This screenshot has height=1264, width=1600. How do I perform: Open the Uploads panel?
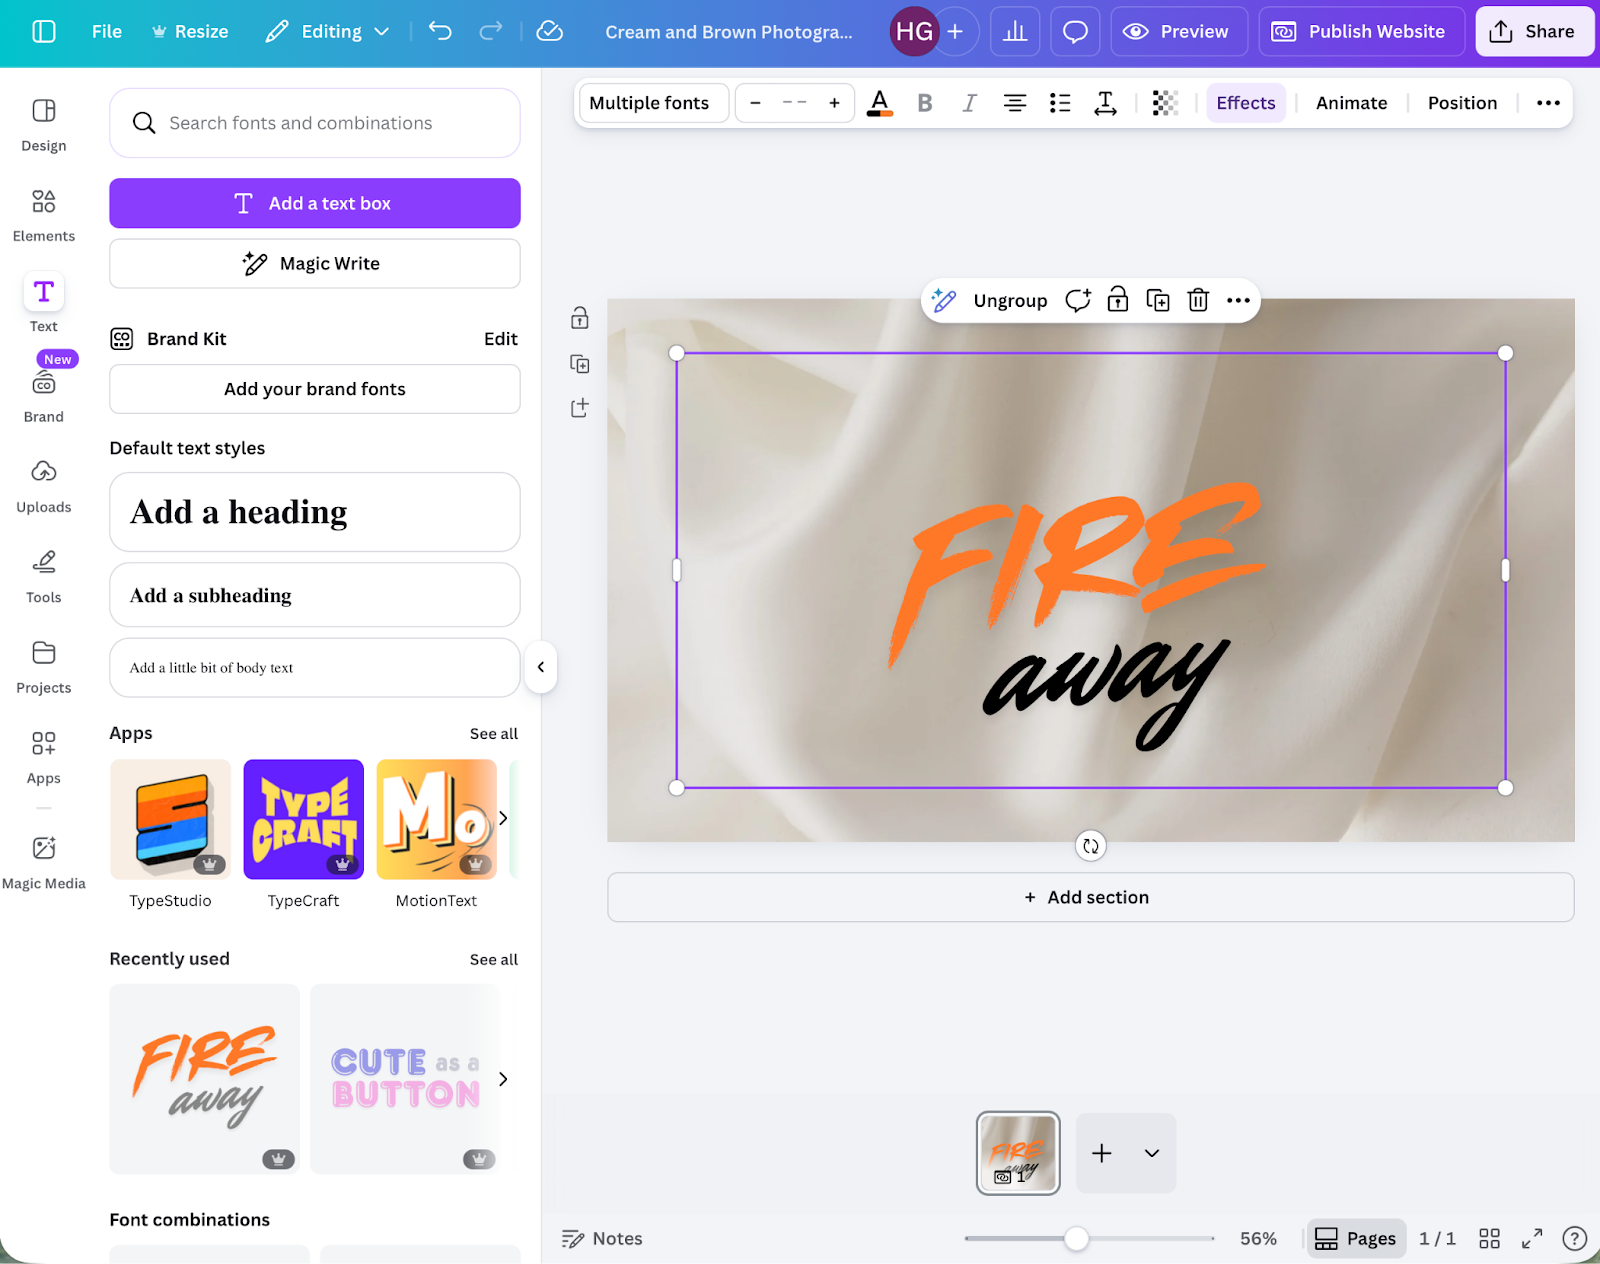point(43,480)
